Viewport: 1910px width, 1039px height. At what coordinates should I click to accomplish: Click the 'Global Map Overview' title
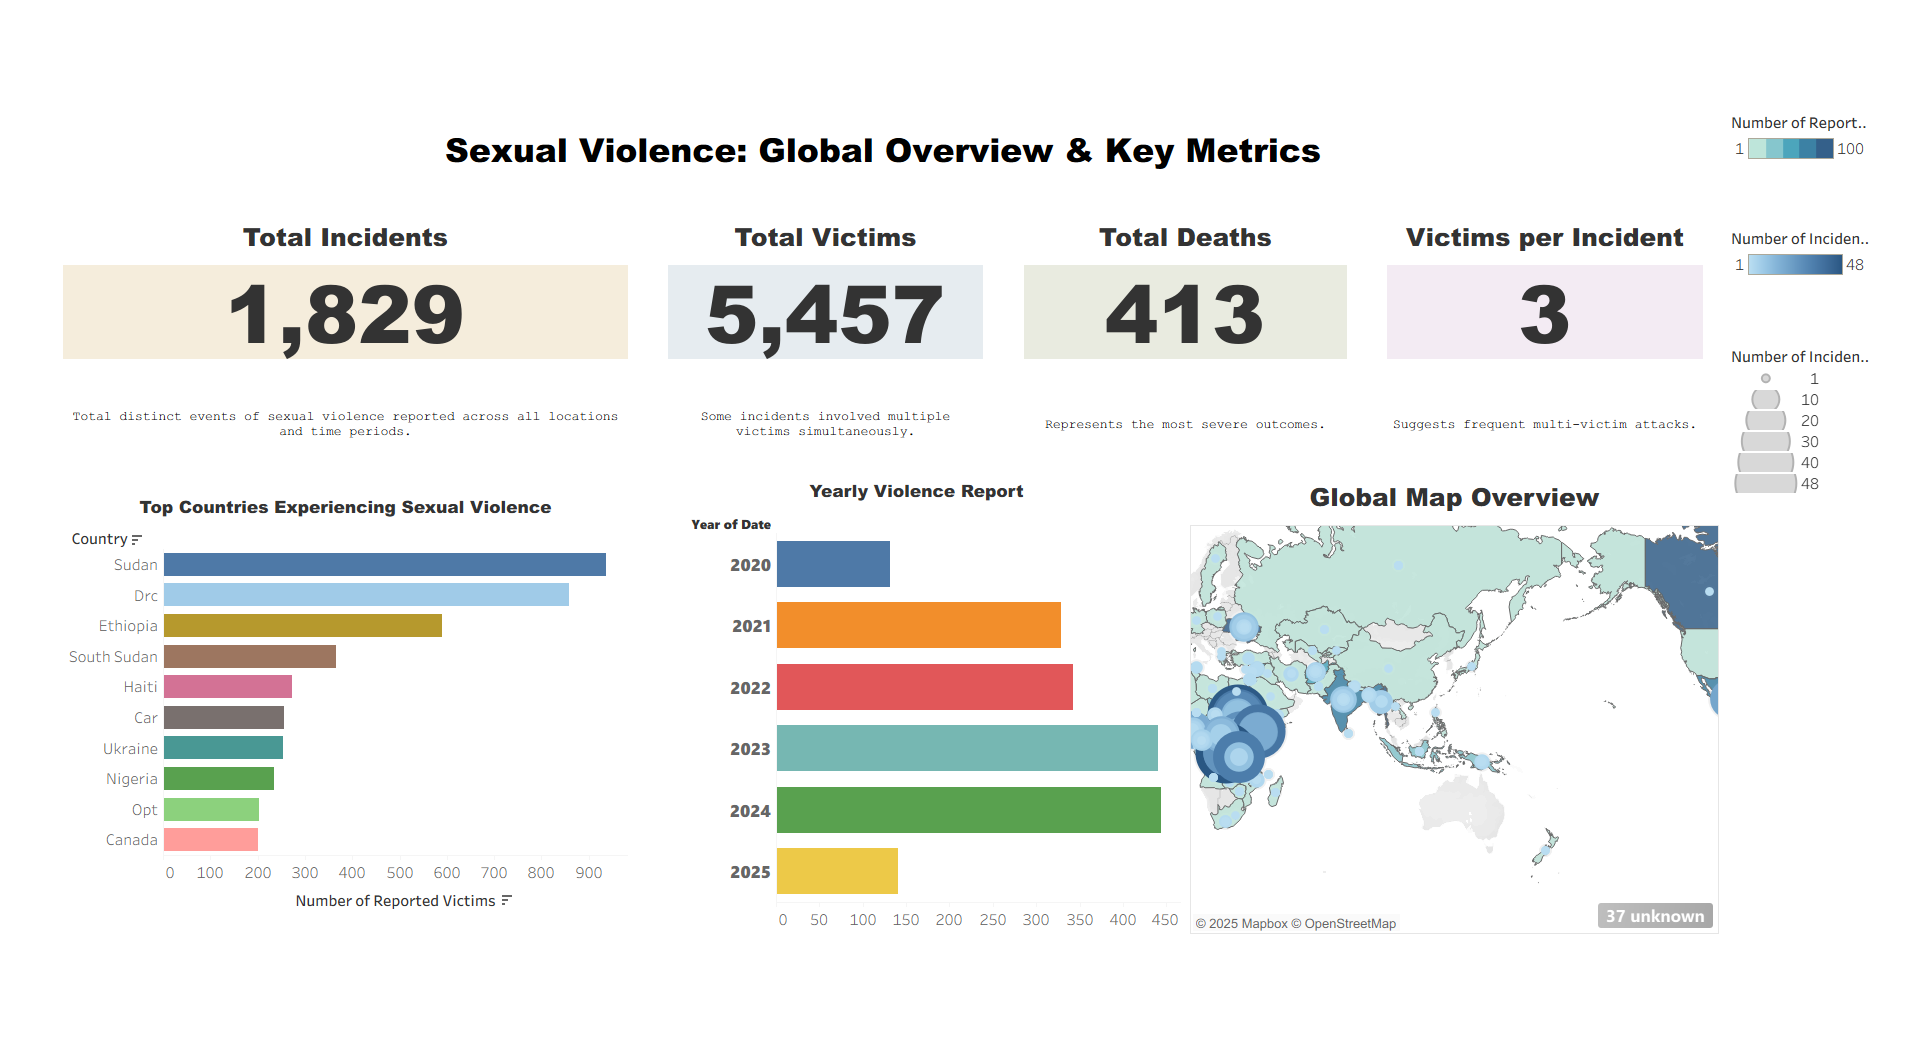1454,497
